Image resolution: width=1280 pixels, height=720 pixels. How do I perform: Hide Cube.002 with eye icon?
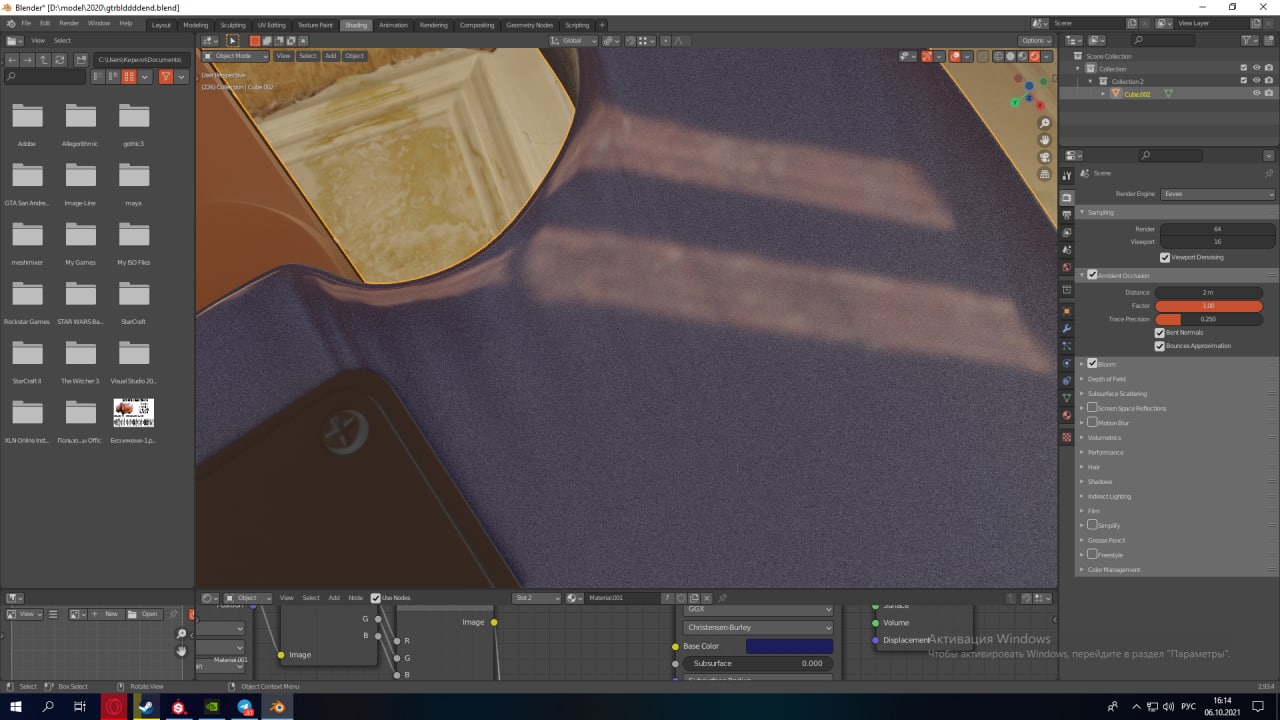(1256, 93)
